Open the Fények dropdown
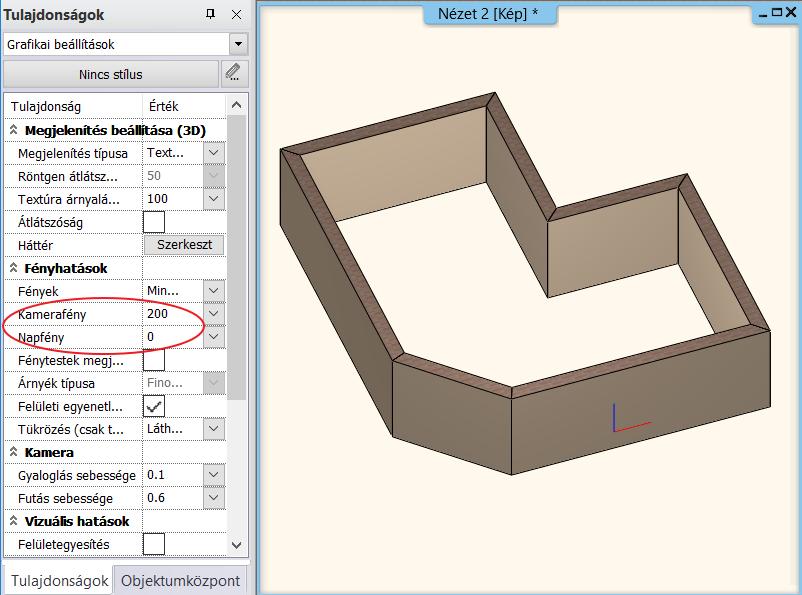Viewport: 802px width, 595px height. 214,291
